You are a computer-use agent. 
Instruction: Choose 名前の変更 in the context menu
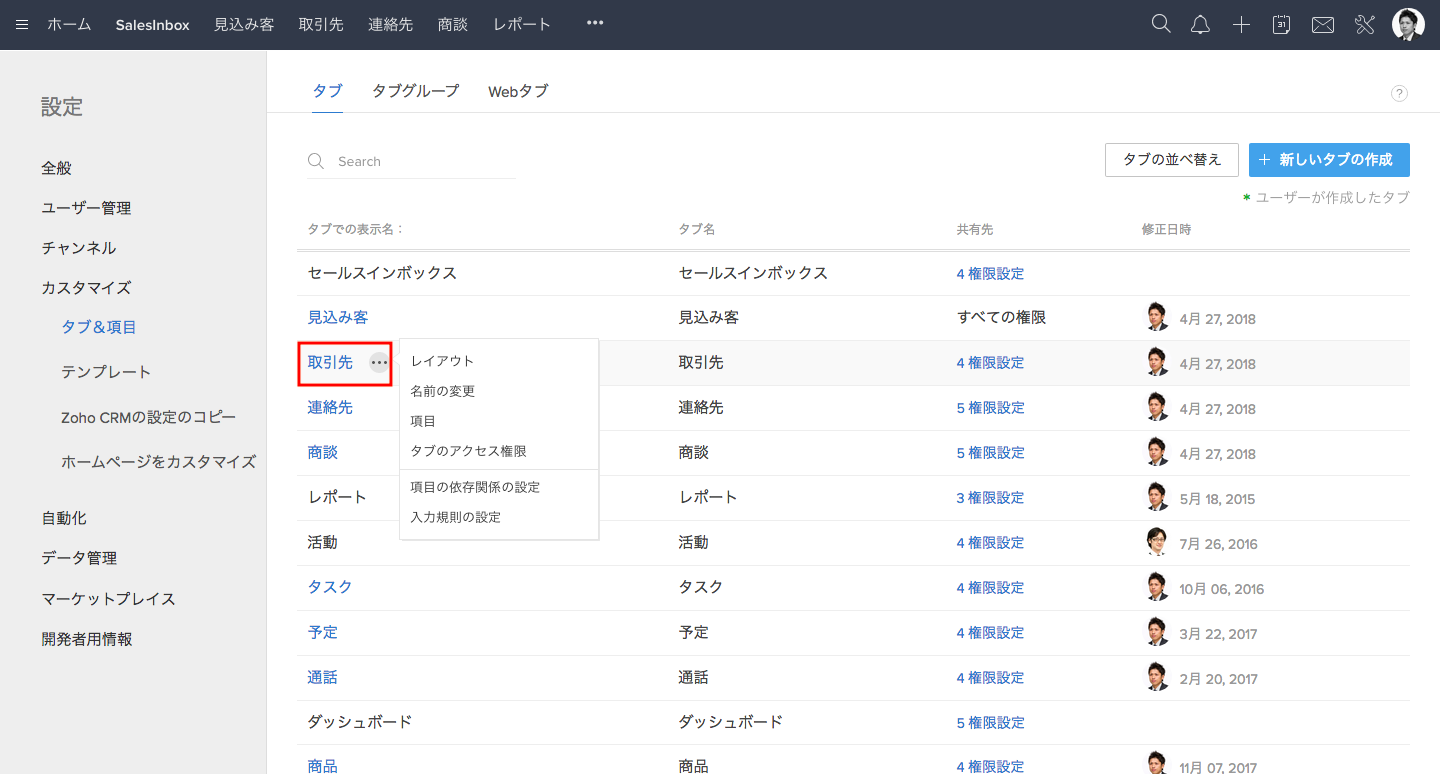[443, 391]
